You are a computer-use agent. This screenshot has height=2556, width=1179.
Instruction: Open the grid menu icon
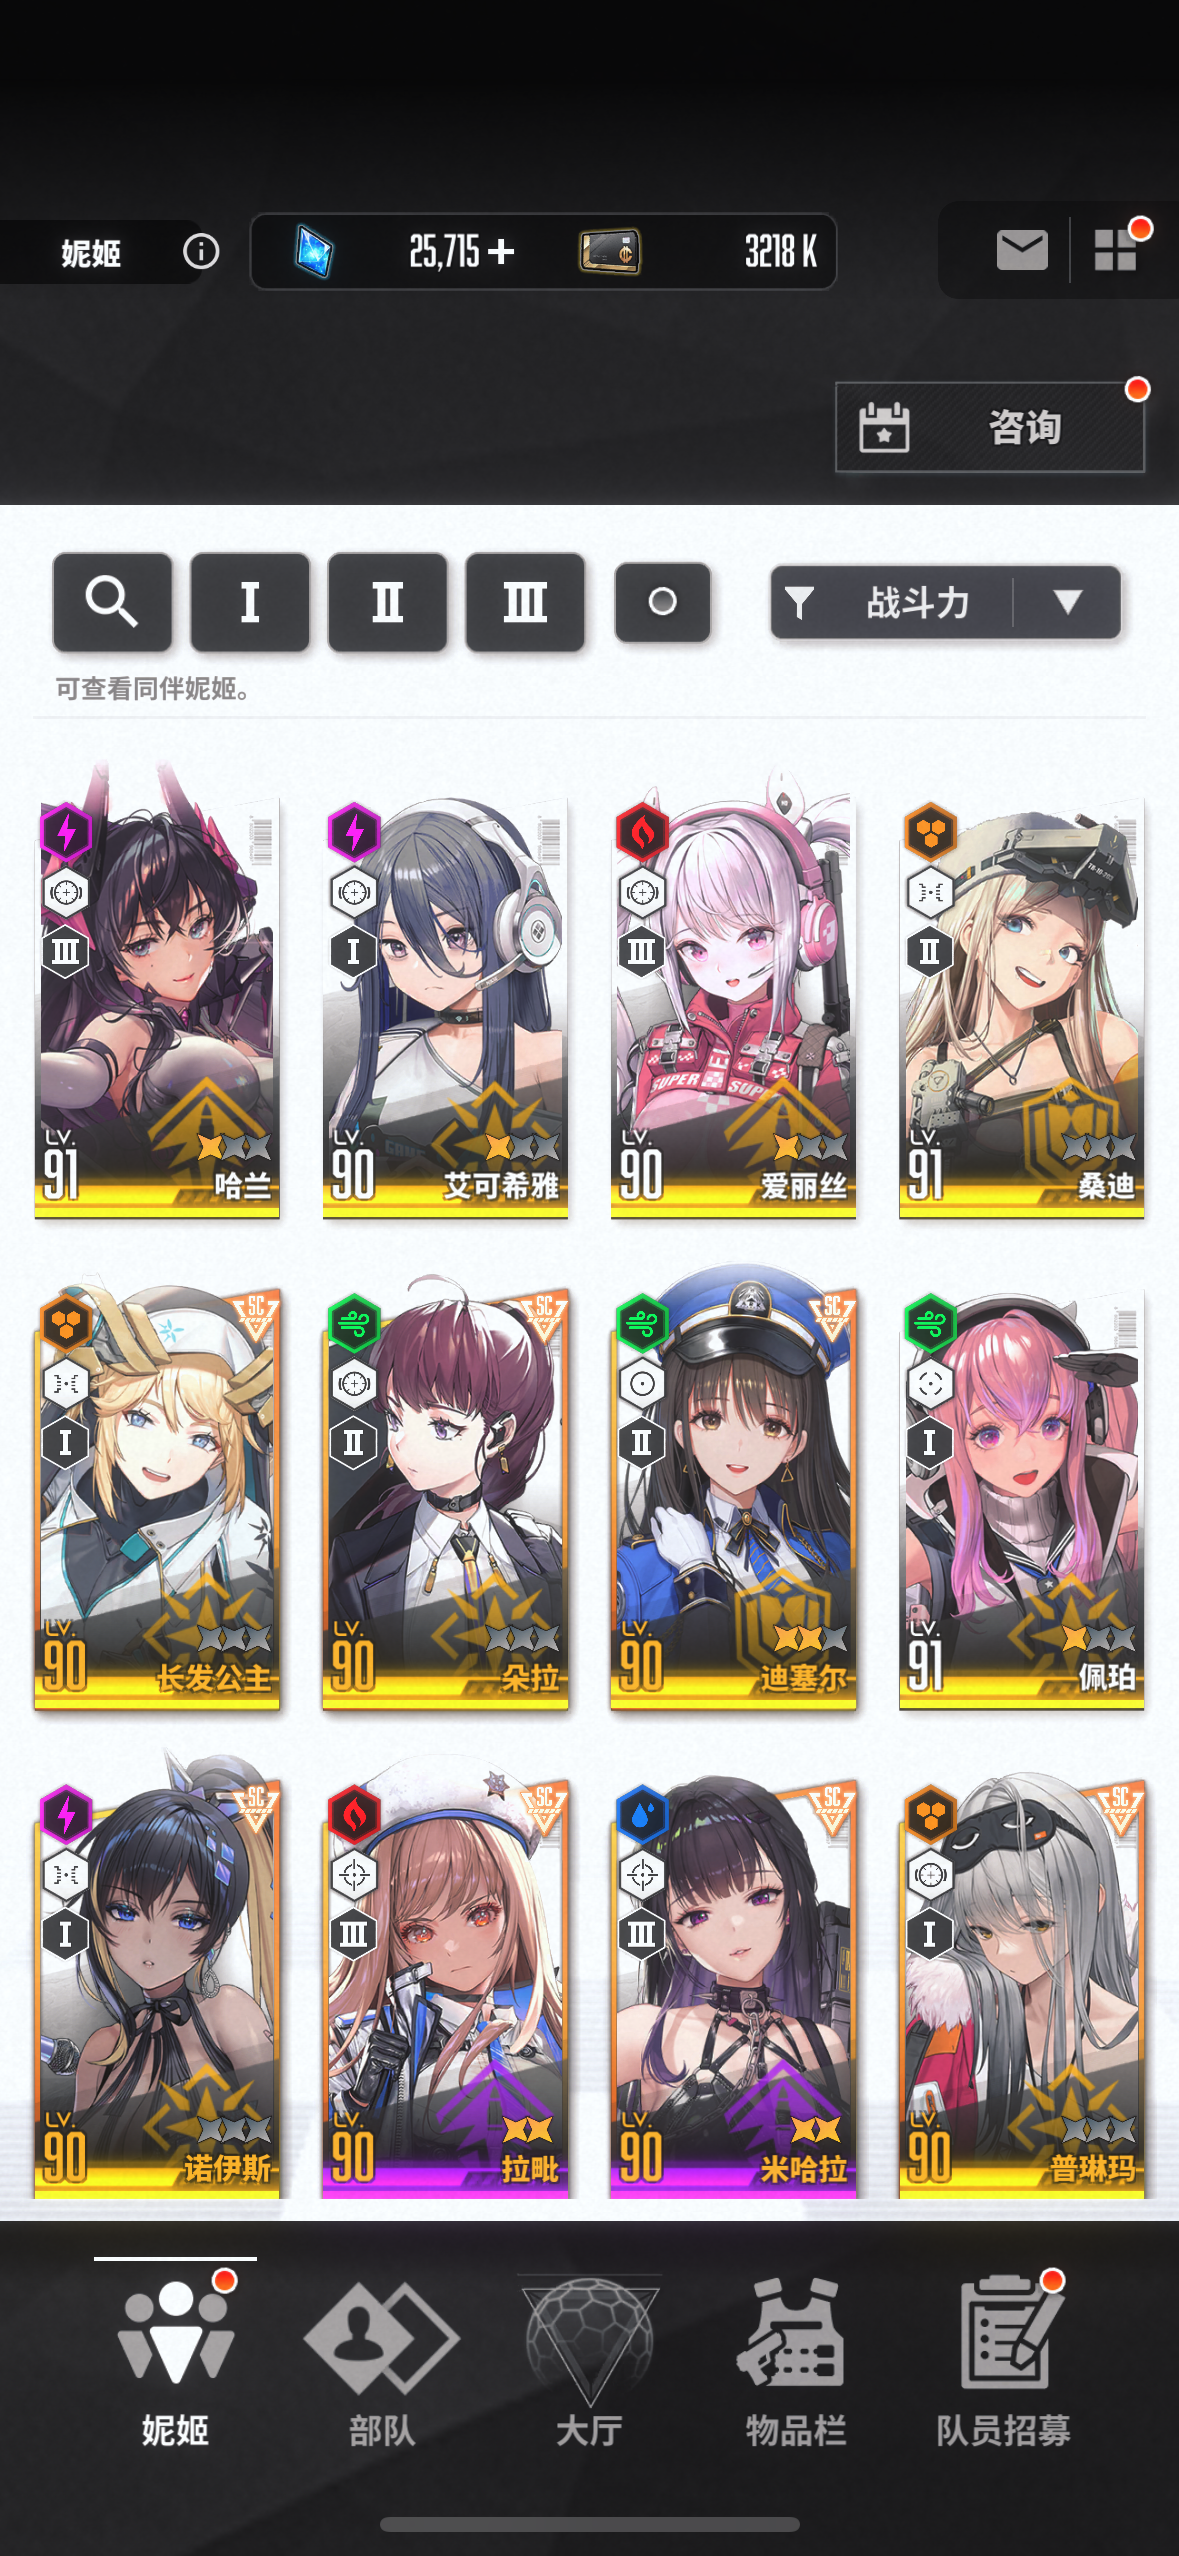point(1115,250)
